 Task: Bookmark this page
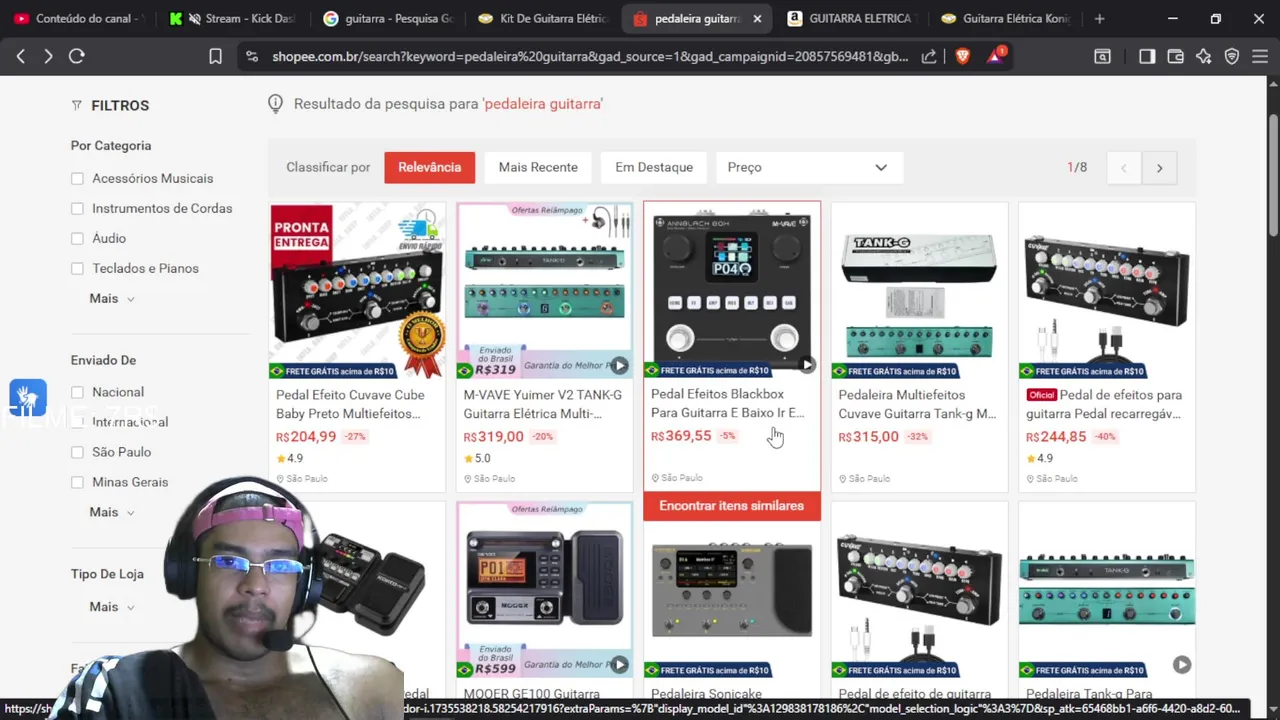[215, 57]
